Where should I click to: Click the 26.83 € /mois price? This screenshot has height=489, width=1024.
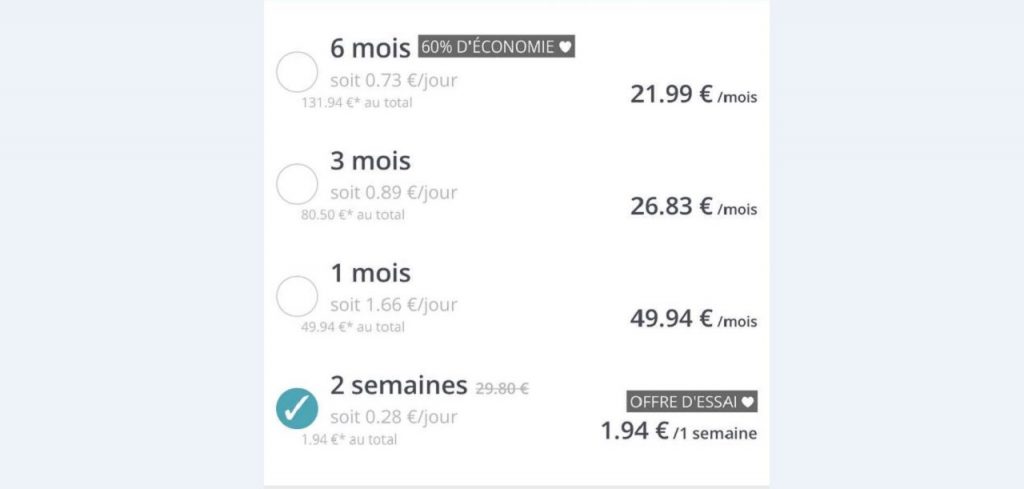coord(693,207)
